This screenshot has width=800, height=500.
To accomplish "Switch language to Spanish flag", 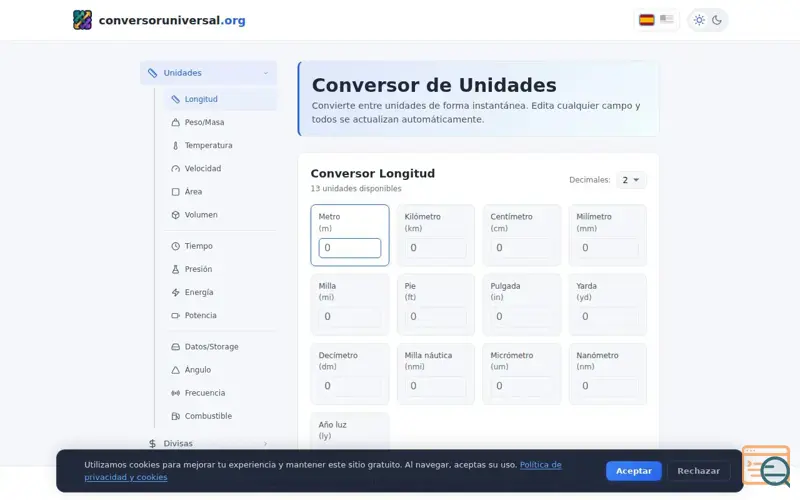I will point(646,20).
